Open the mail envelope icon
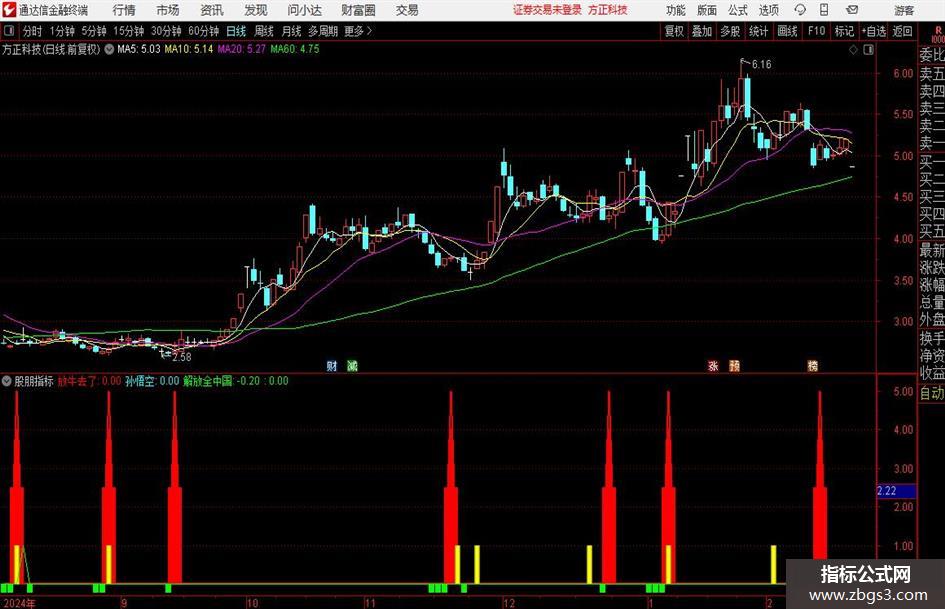Screen dimensions: 945x609 [x=852, y=10]
